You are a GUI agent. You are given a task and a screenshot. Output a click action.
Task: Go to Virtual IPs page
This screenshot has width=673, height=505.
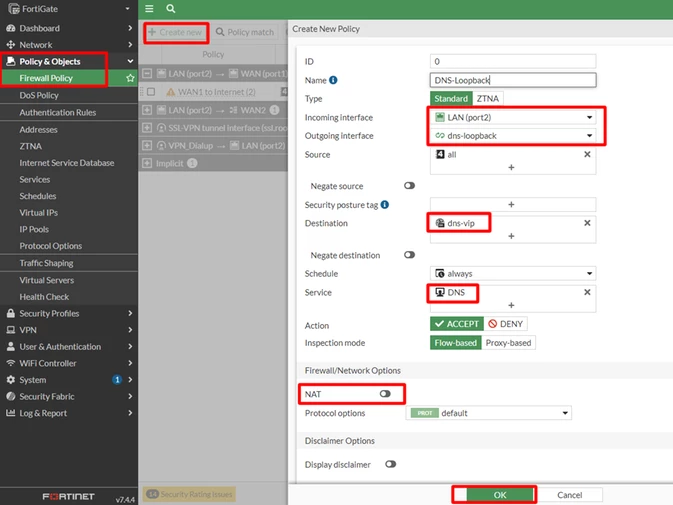(x=39, y=213)
